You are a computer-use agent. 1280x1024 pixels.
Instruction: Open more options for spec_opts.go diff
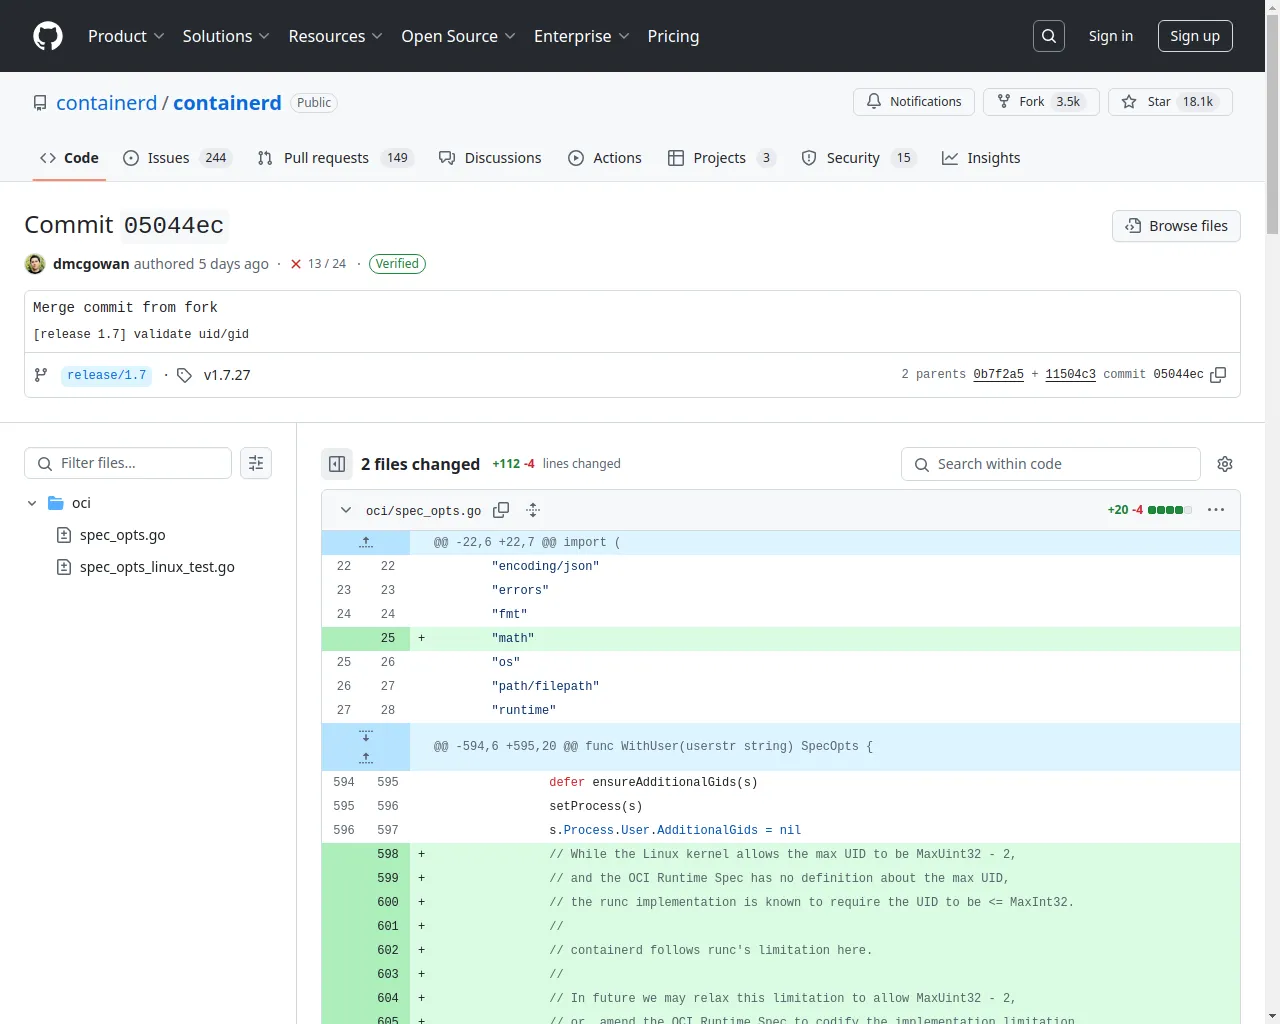click(1216, 510)
